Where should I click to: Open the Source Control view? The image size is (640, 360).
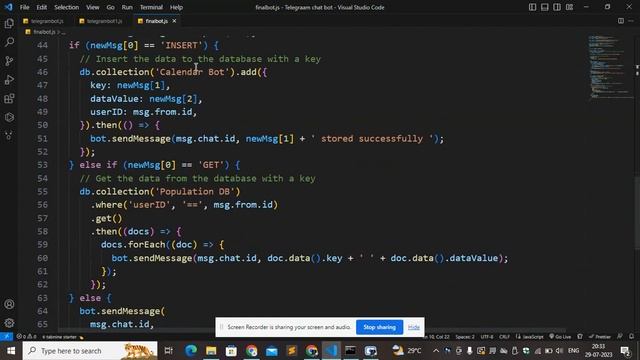(x=9, y=61)
